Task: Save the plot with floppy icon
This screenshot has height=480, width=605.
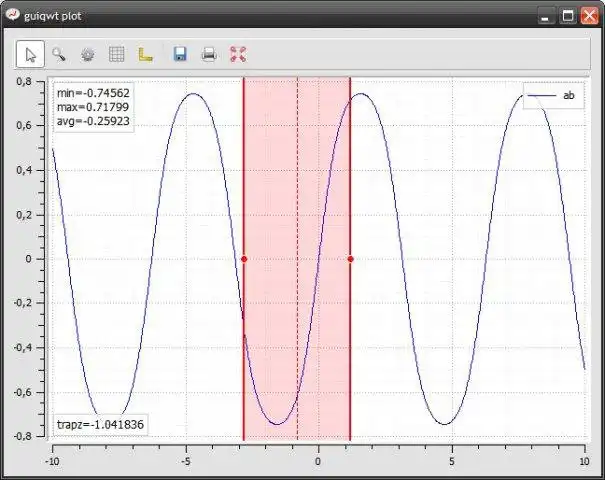Action: 180,54
